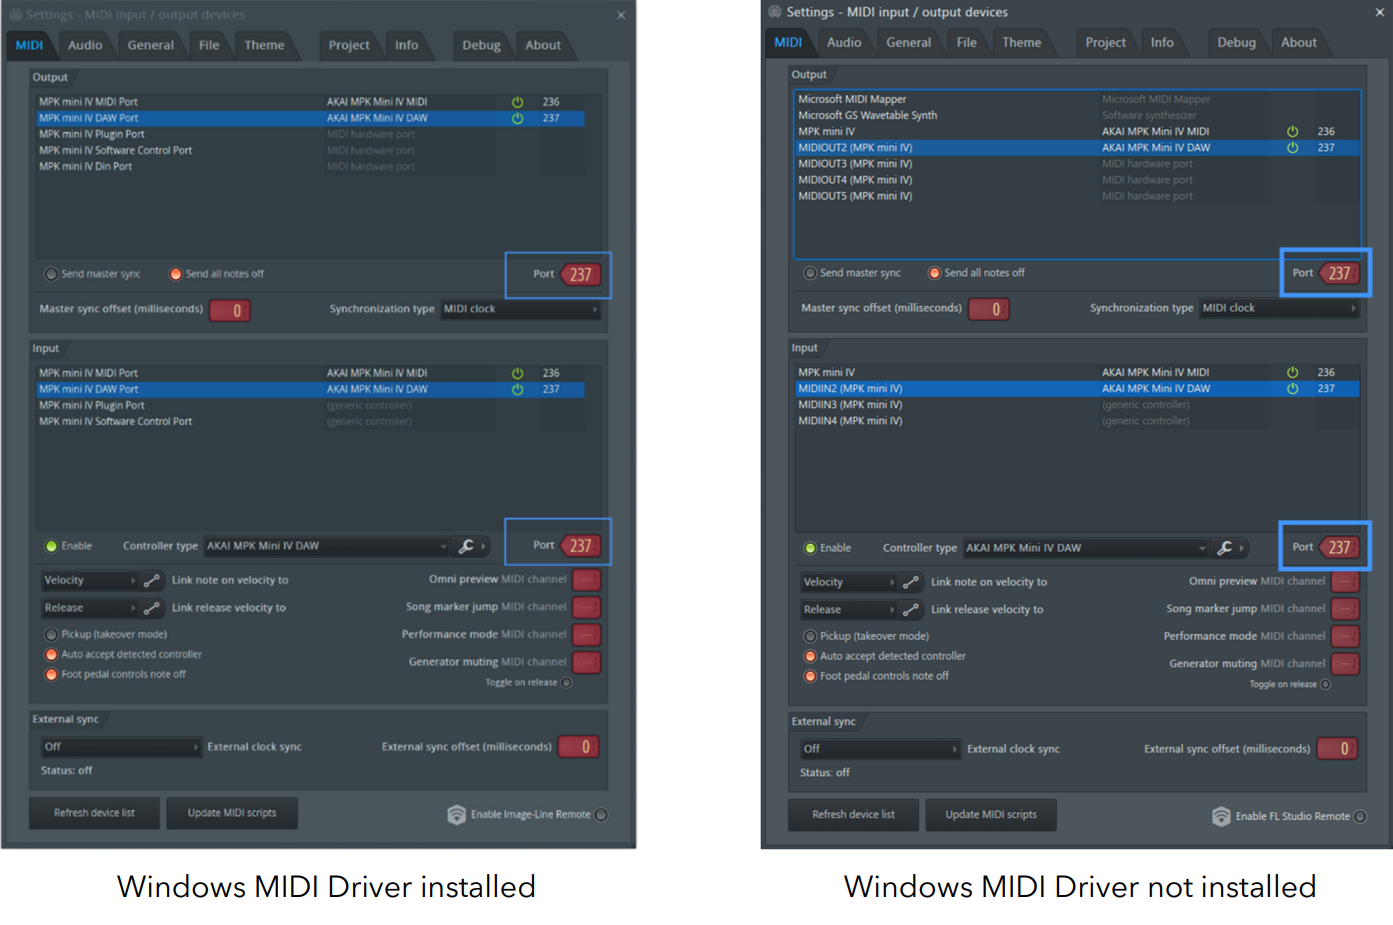Viewport: 1393px width, 925px height.
Task: Toggle power icon for Input MPK mini IV MIDI Port row
Action: pos(517,373)
